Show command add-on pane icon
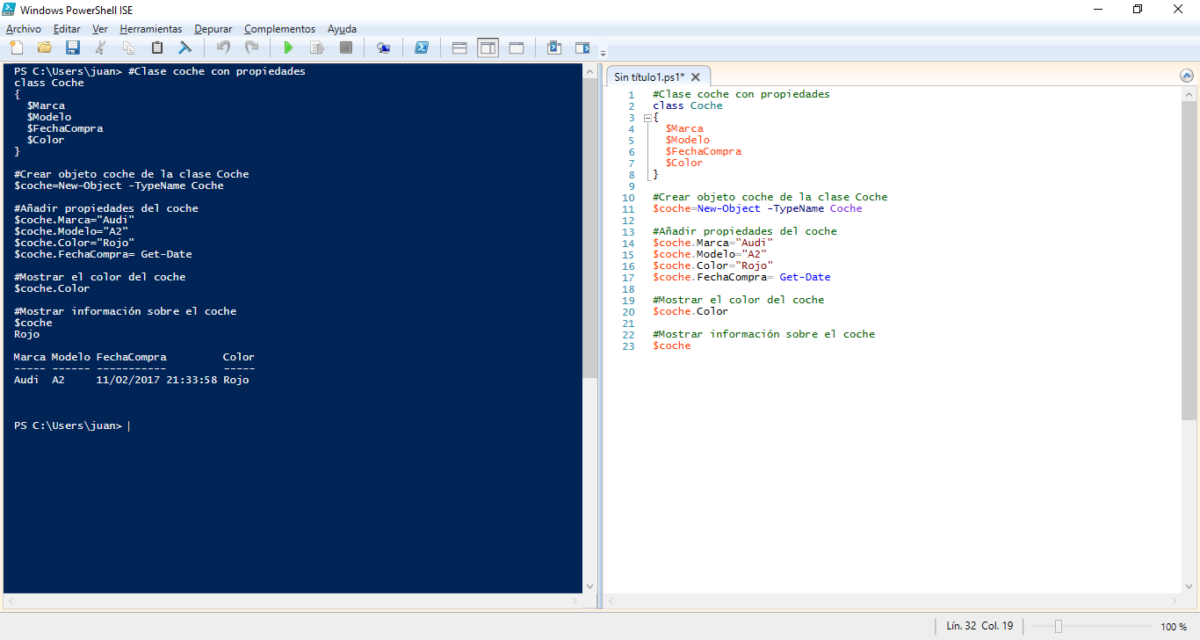Viewport: 1200px width, 640px height. click(583, 47)
